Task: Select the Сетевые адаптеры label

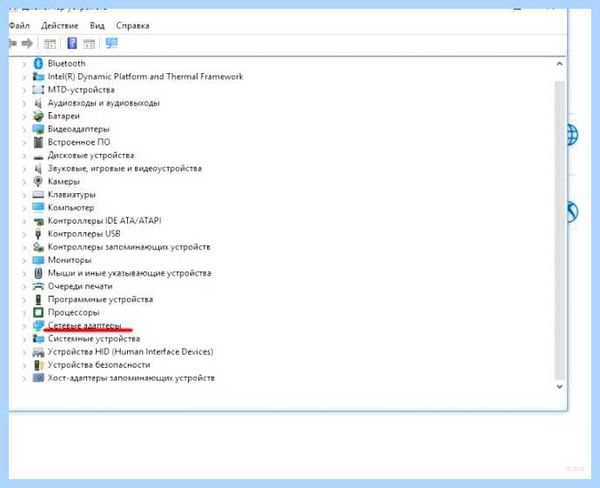Action: point(85,325)
